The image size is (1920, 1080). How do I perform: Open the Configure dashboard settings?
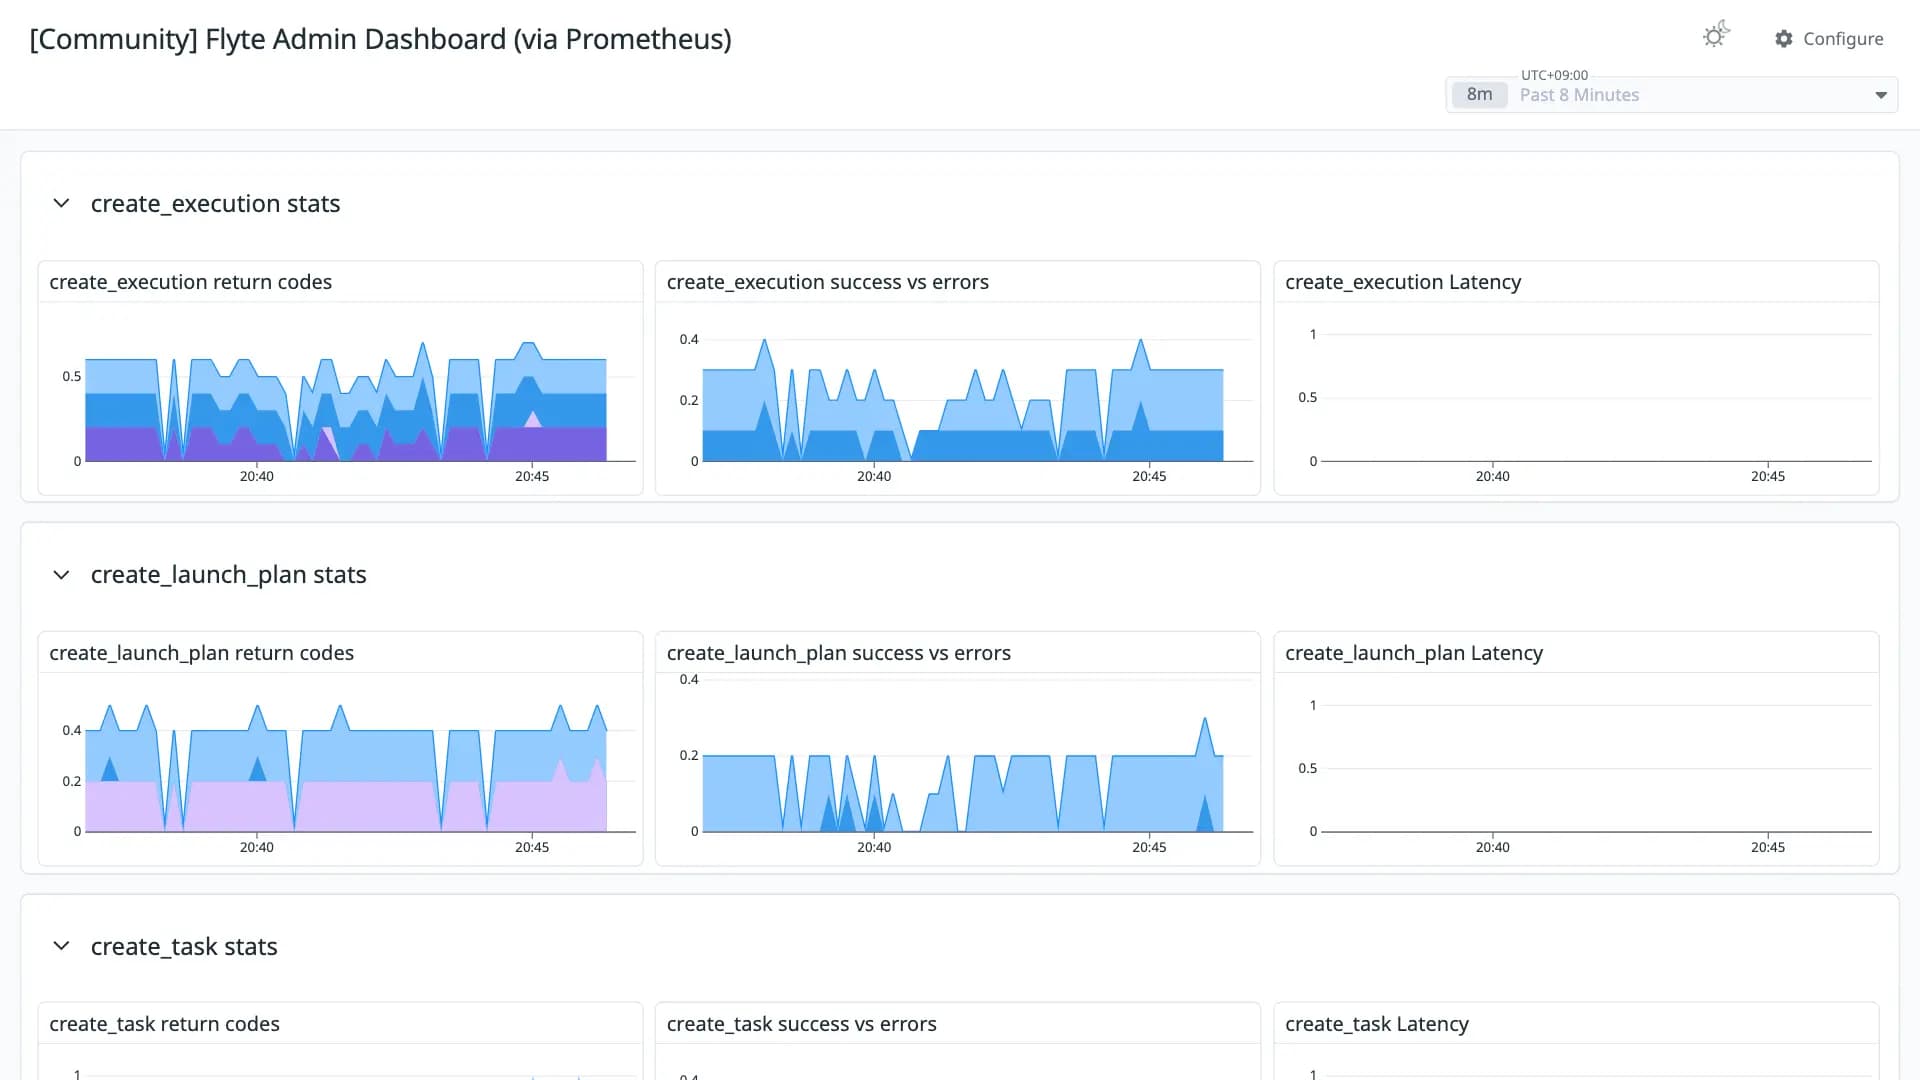pos(1829,39)
